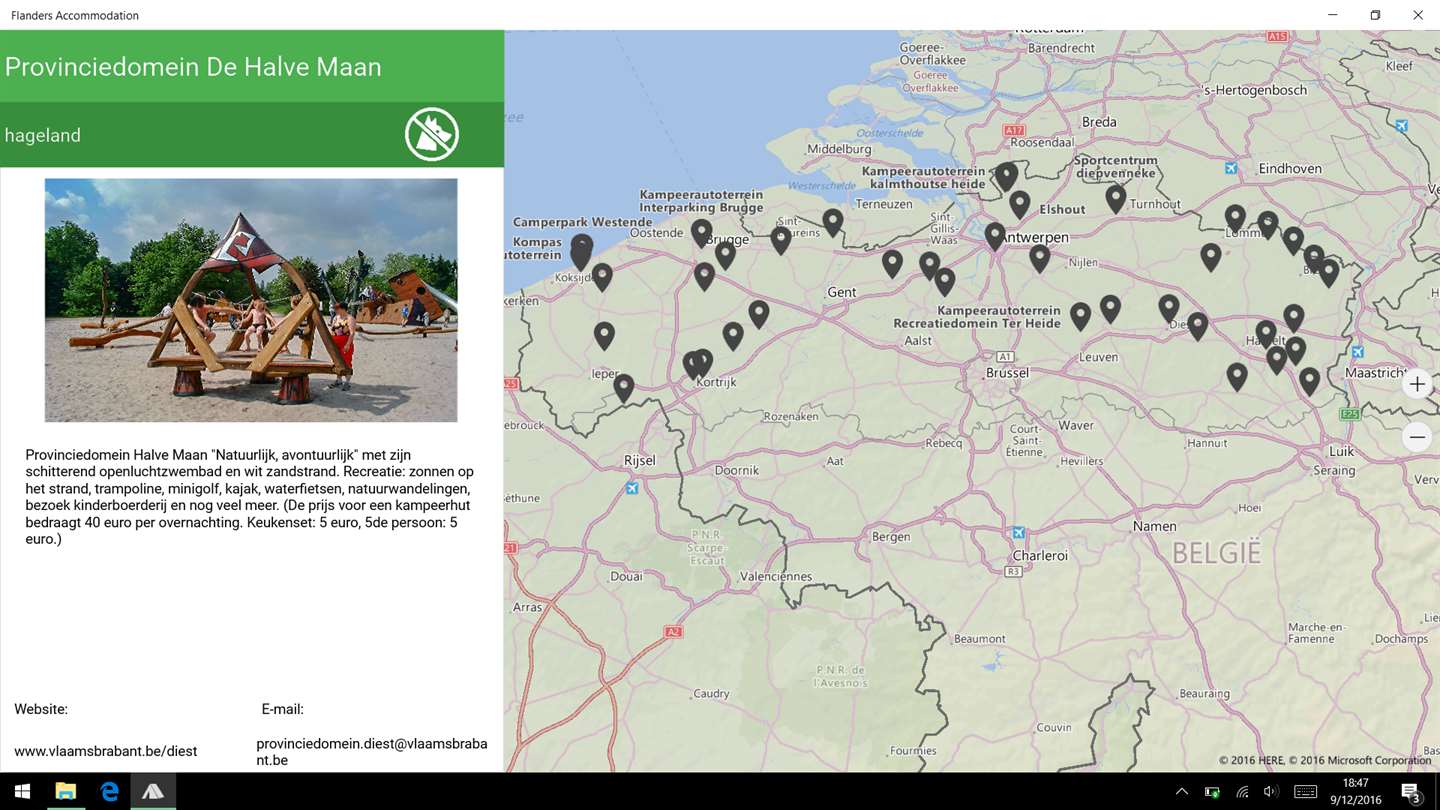Click the no-dogs-allowed icon
This screenshot has height=810, width=1440.
432,134
